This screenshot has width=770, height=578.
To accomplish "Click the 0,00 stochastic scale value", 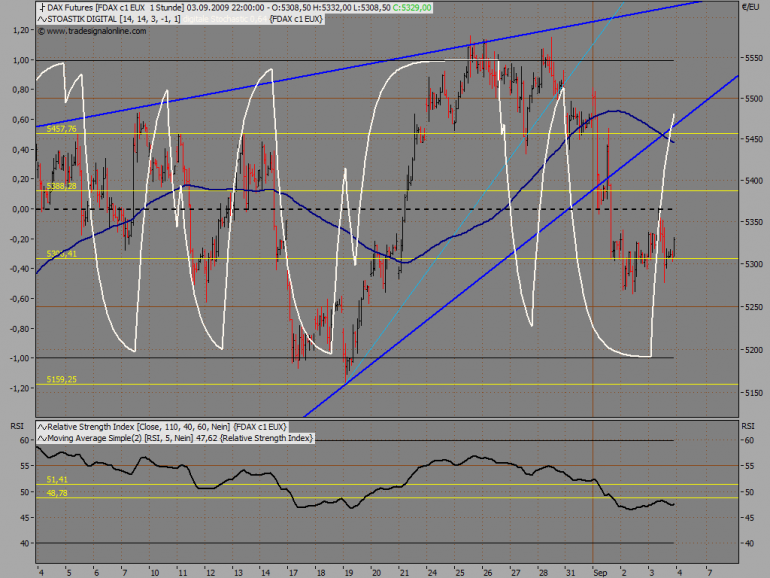I will tap(21, 209).
